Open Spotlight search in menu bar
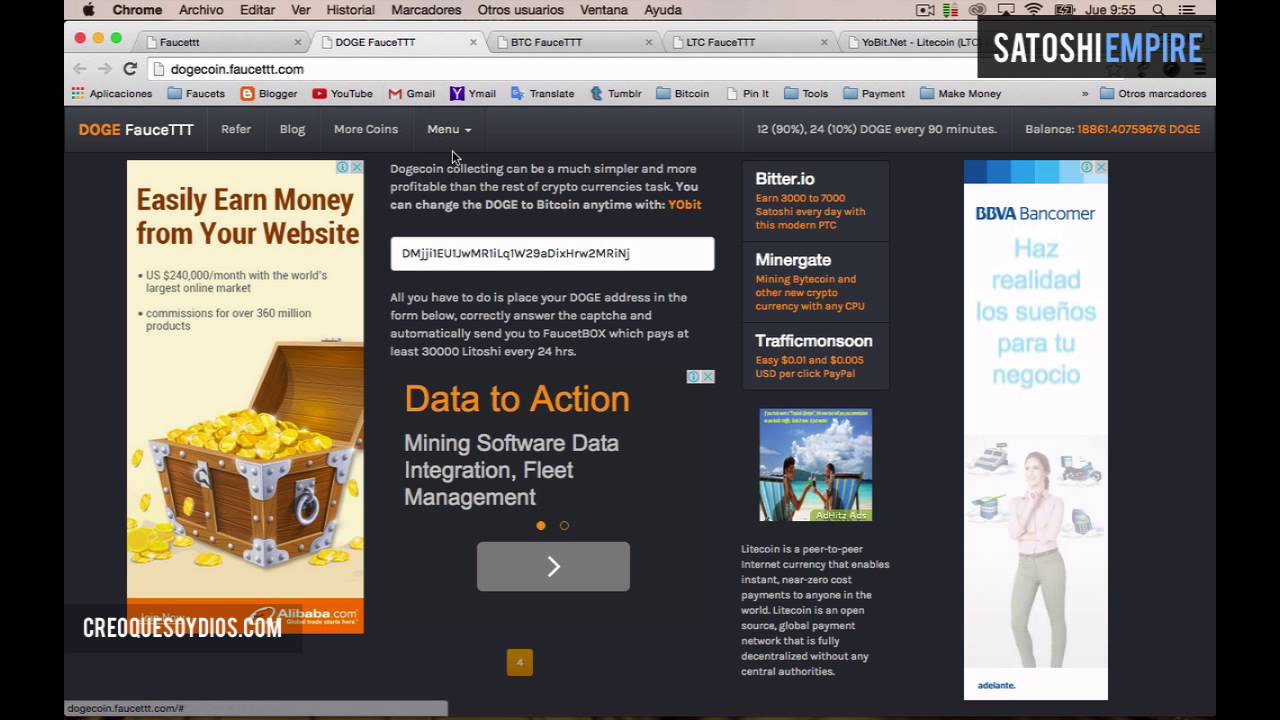This screenshot has height=720, width=1280. pos(1158,10)
